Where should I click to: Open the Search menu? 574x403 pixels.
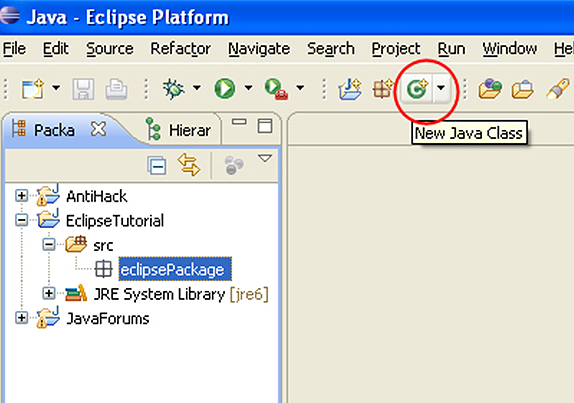pyautogui.click(x=331, y=49)
